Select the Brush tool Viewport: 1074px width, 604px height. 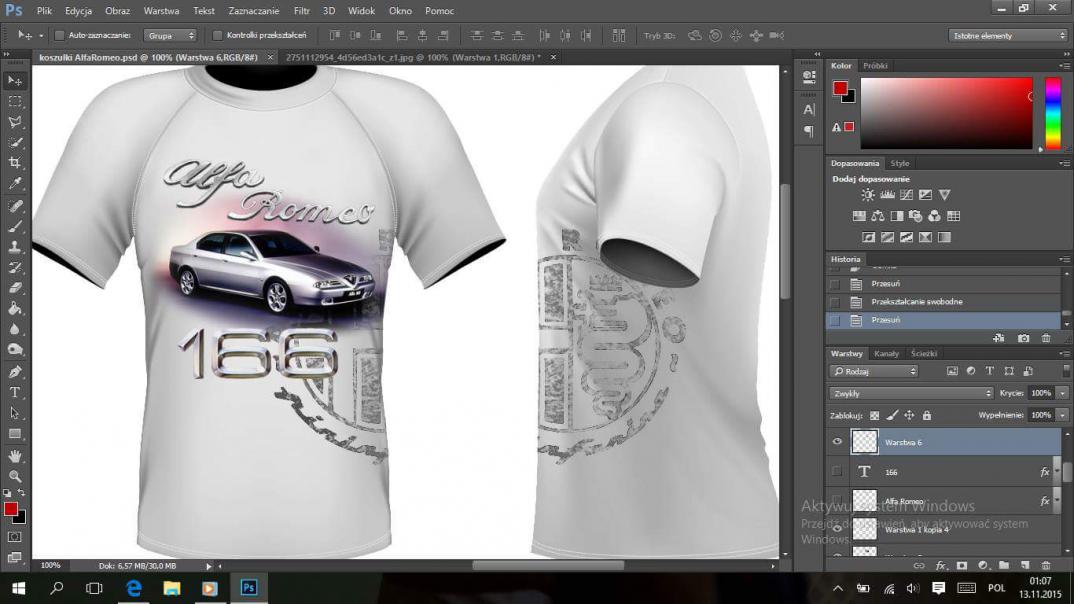14,227
